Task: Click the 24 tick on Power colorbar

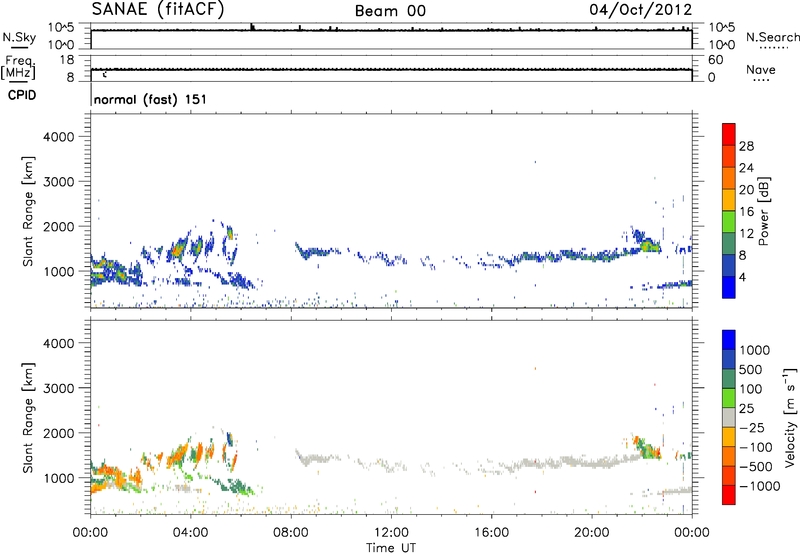Action: (746, 168)
